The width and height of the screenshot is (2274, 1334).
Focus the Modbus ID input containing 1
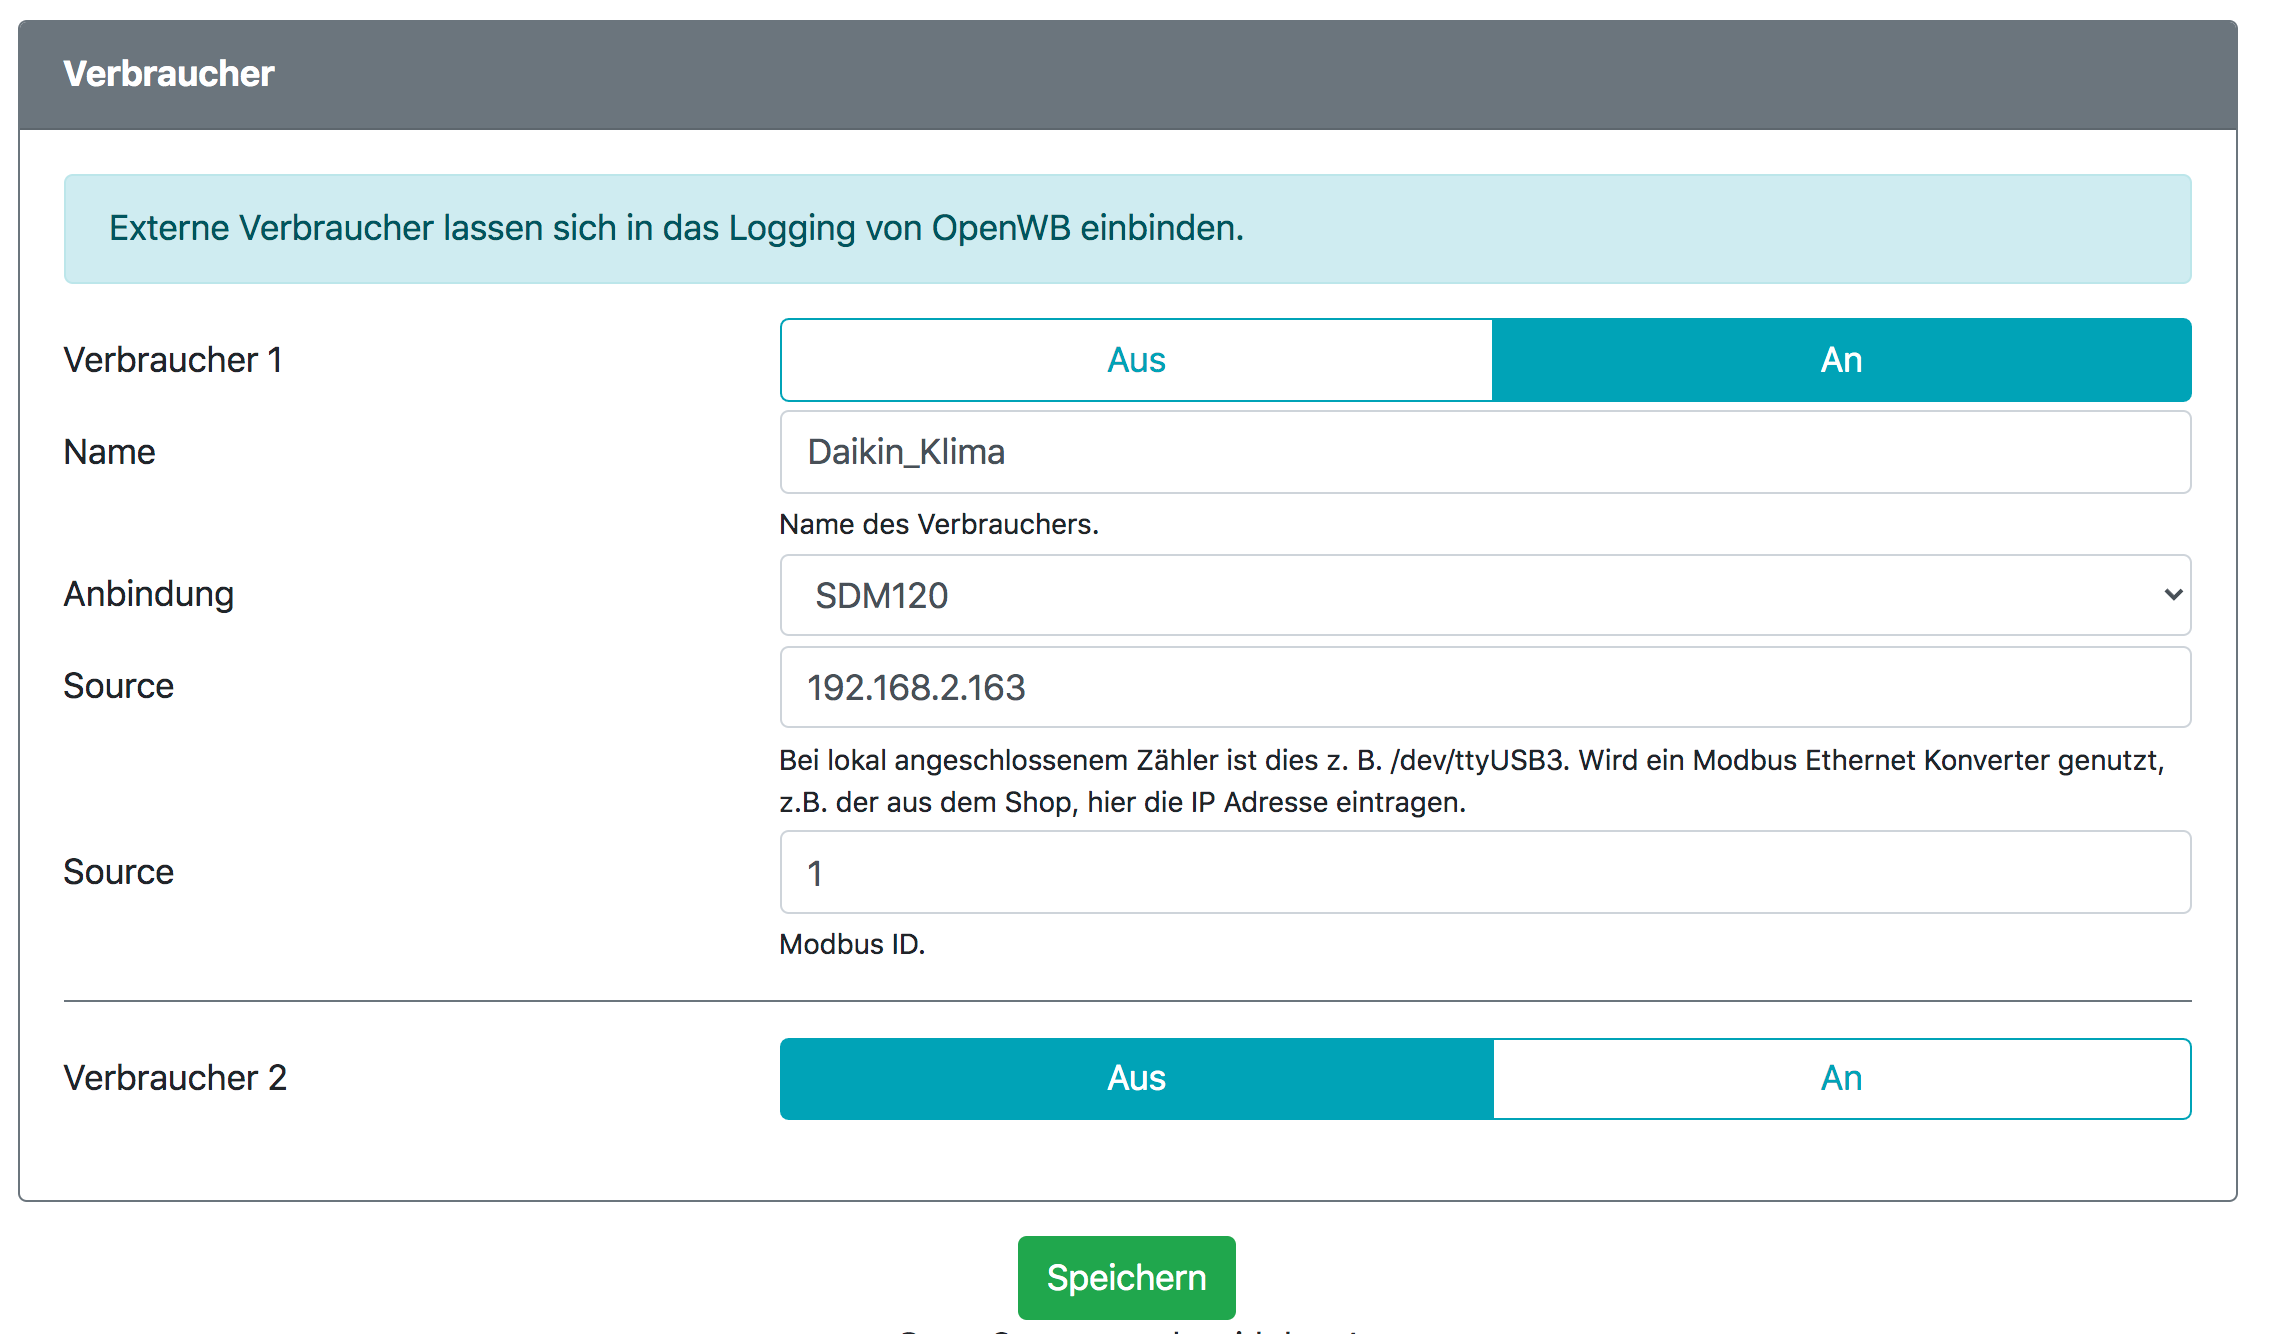1484,872
